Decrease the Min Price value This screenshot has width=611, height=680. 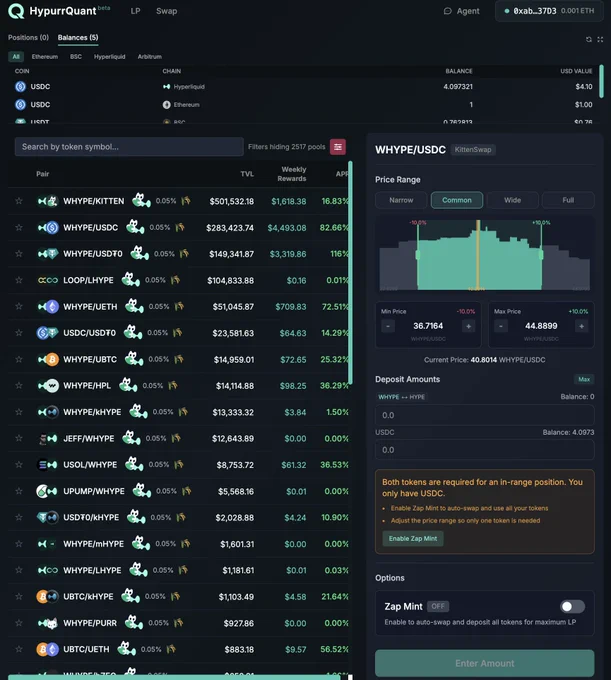point(388,326)
